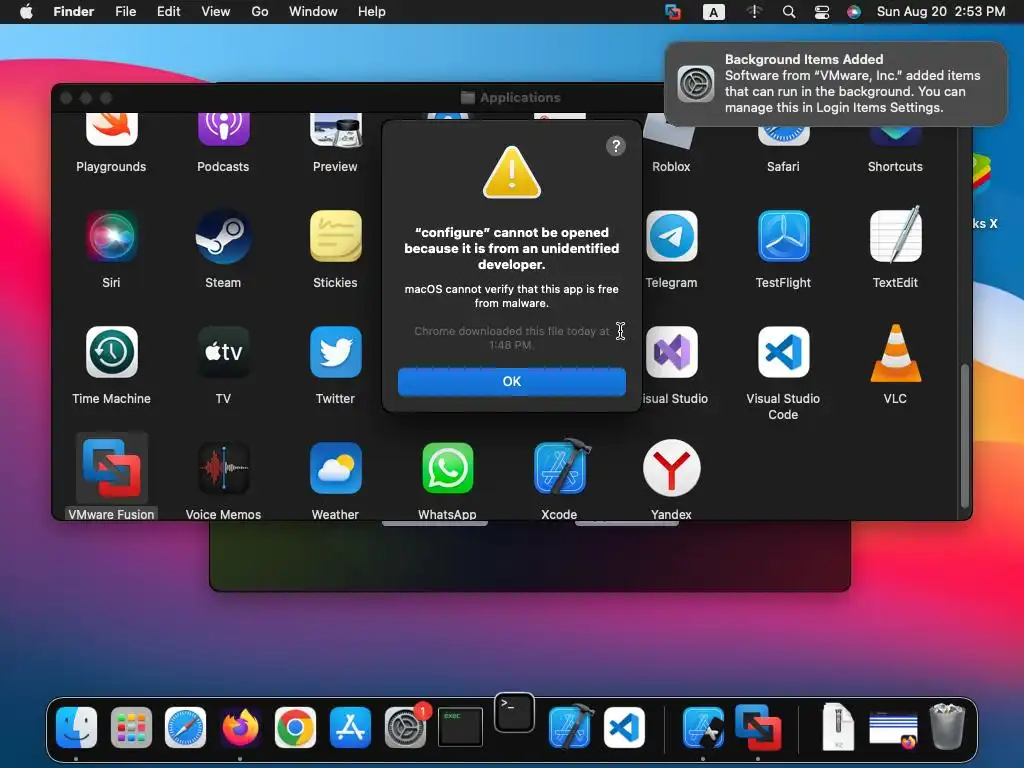
Task: Open the purple Visual Studio app
Action: [x=671, y=352]
